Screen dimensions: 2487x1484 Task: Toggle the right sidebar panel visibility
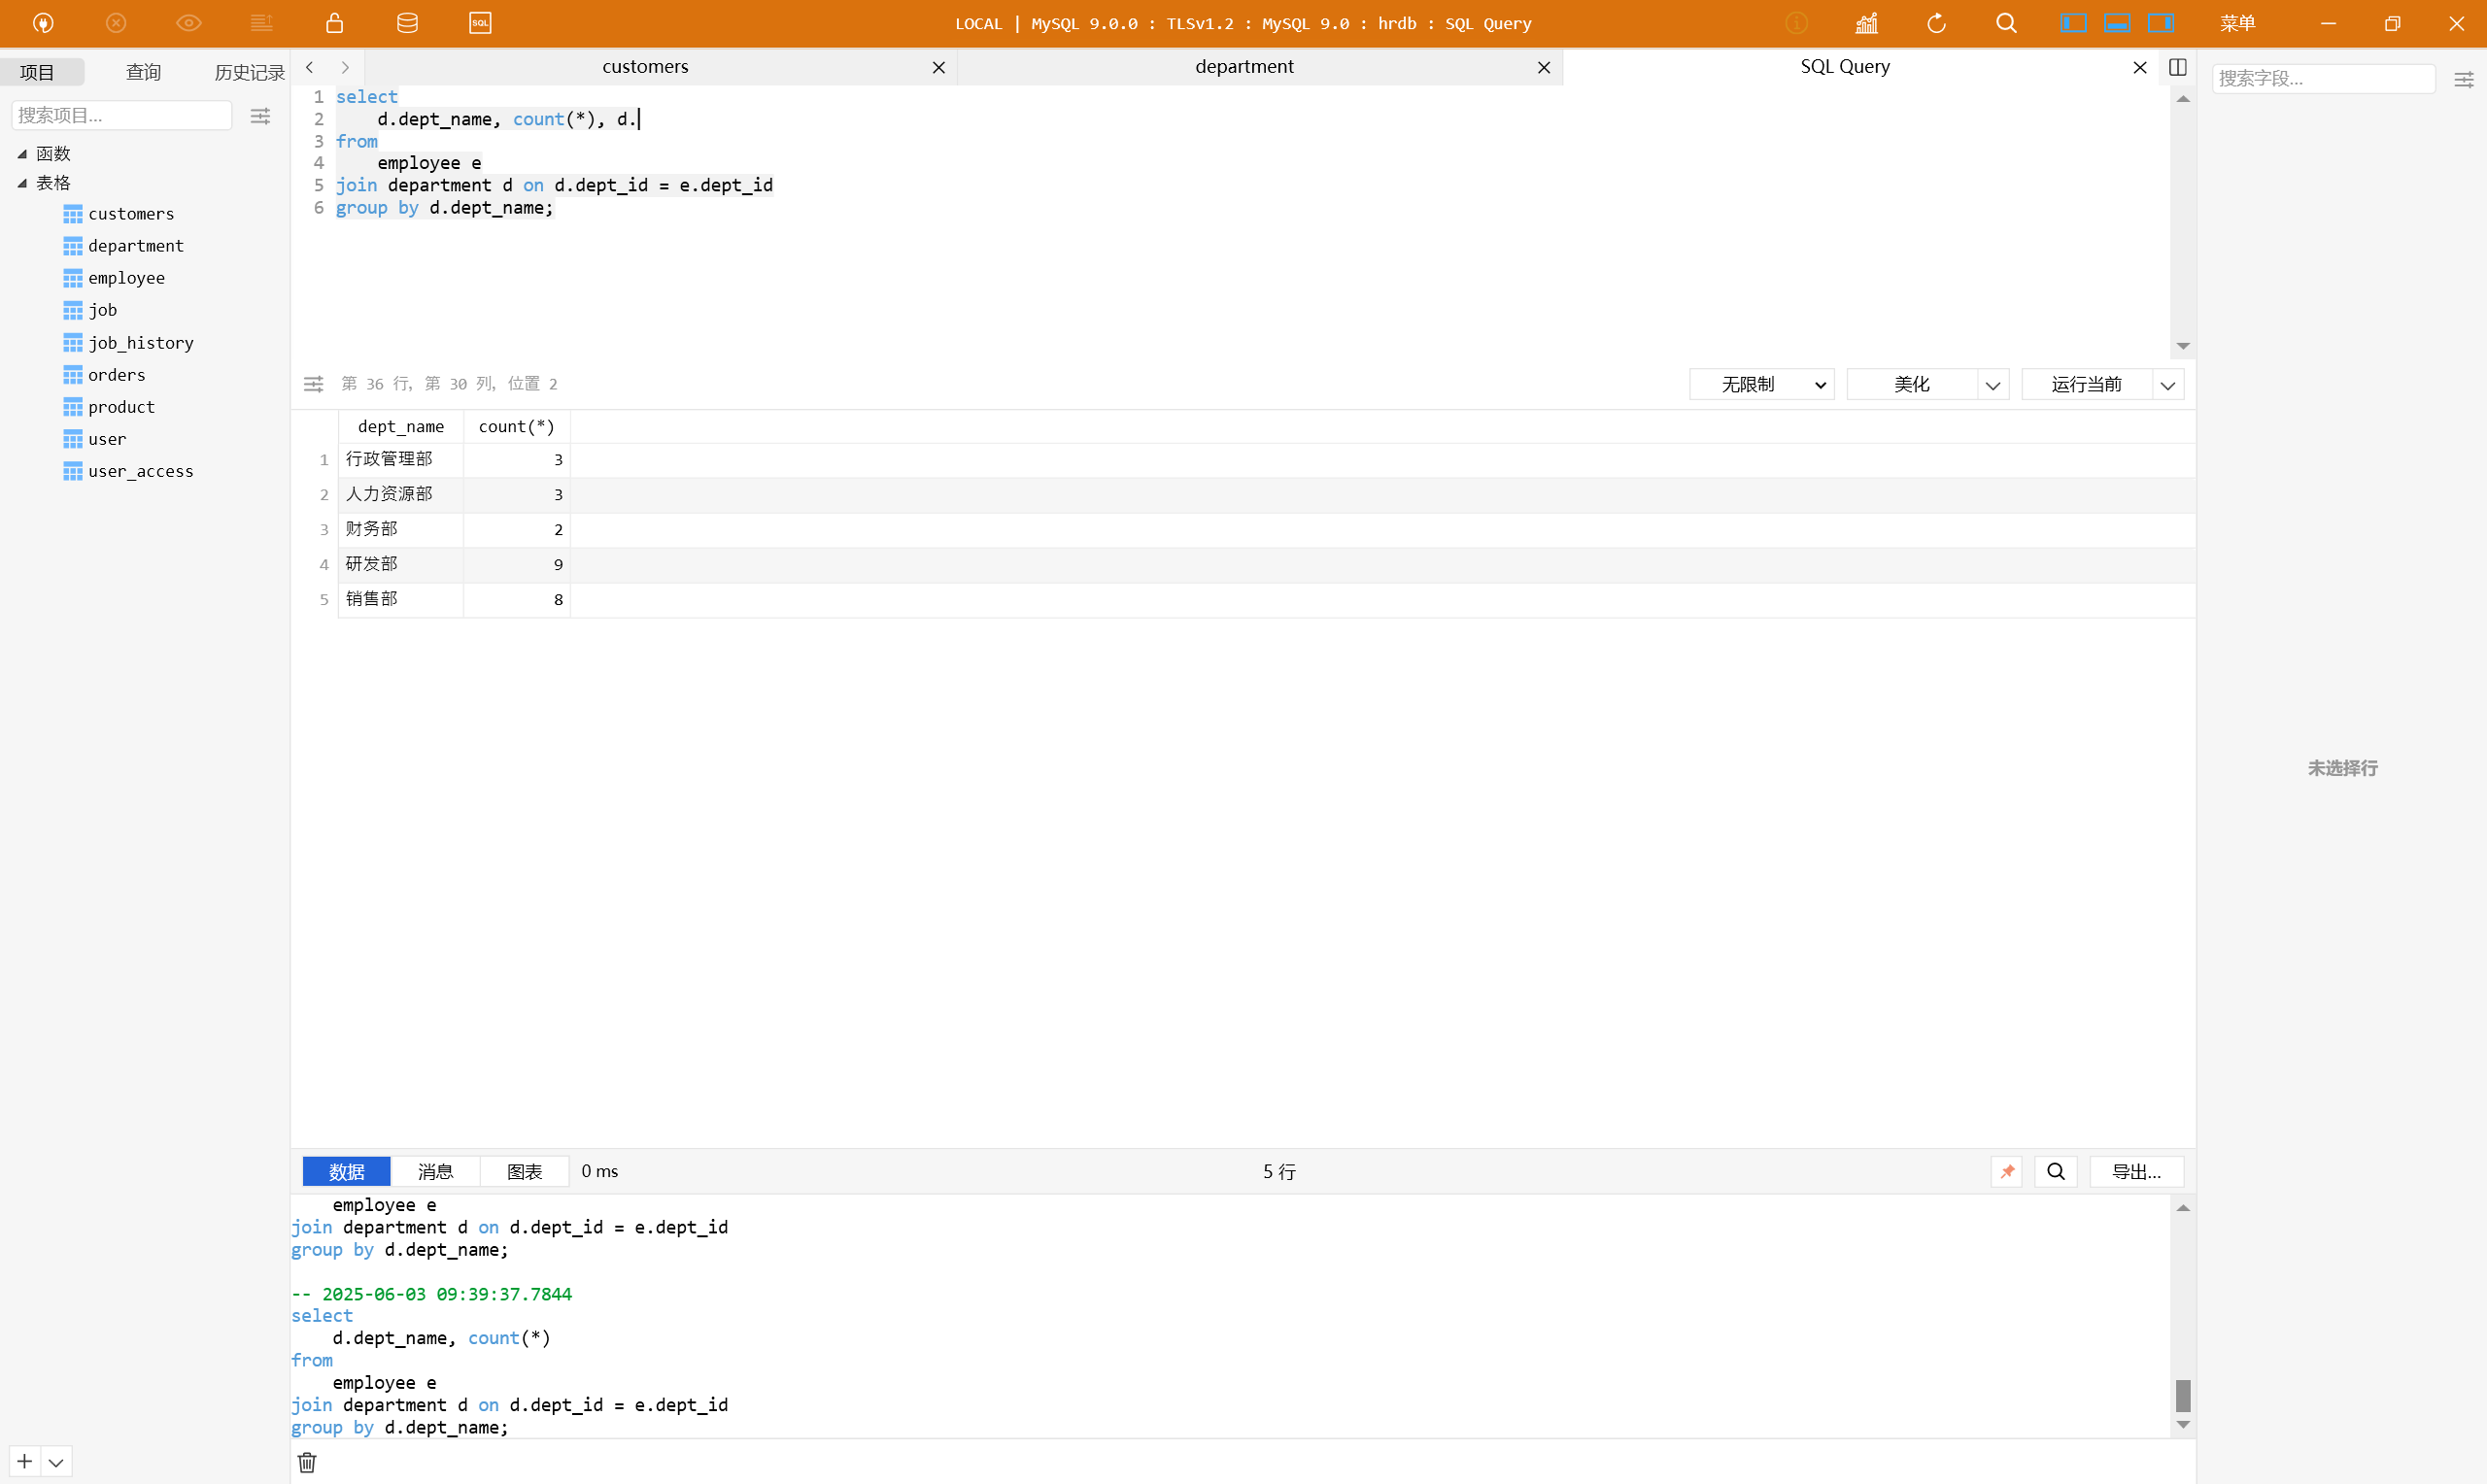pos(2160,23)
